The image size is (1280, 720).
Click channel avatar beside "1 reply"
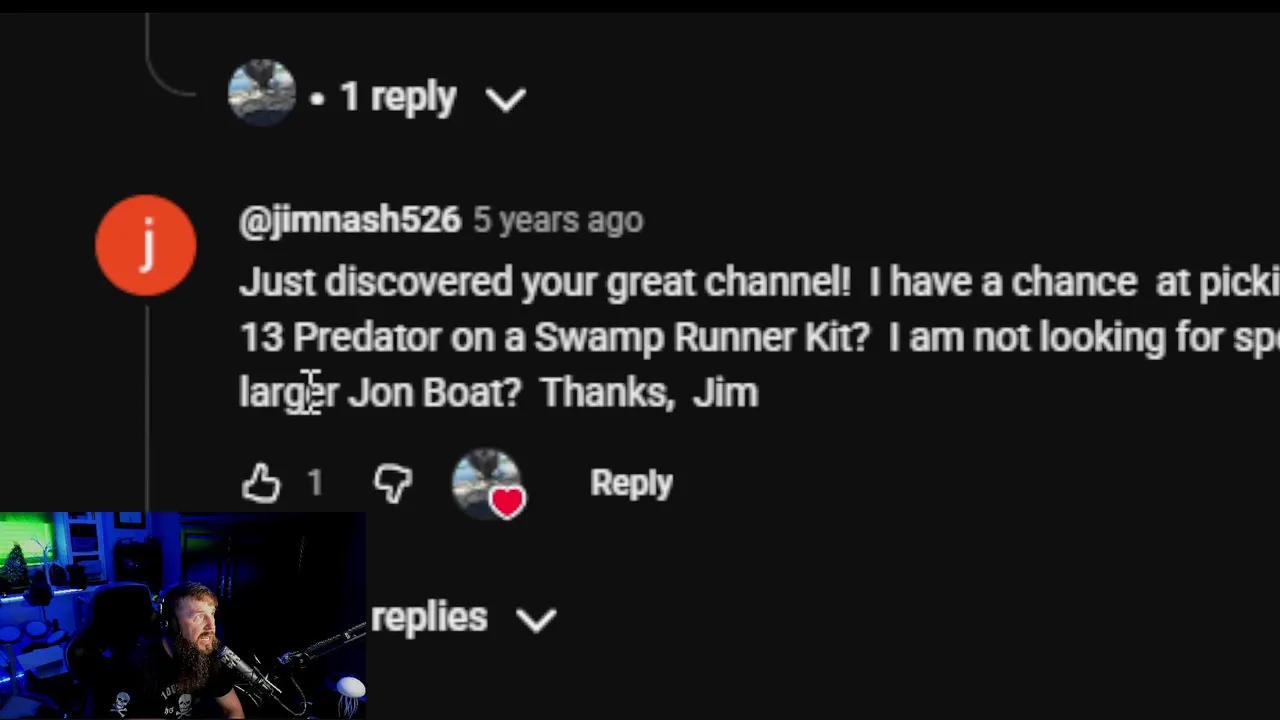262,93
